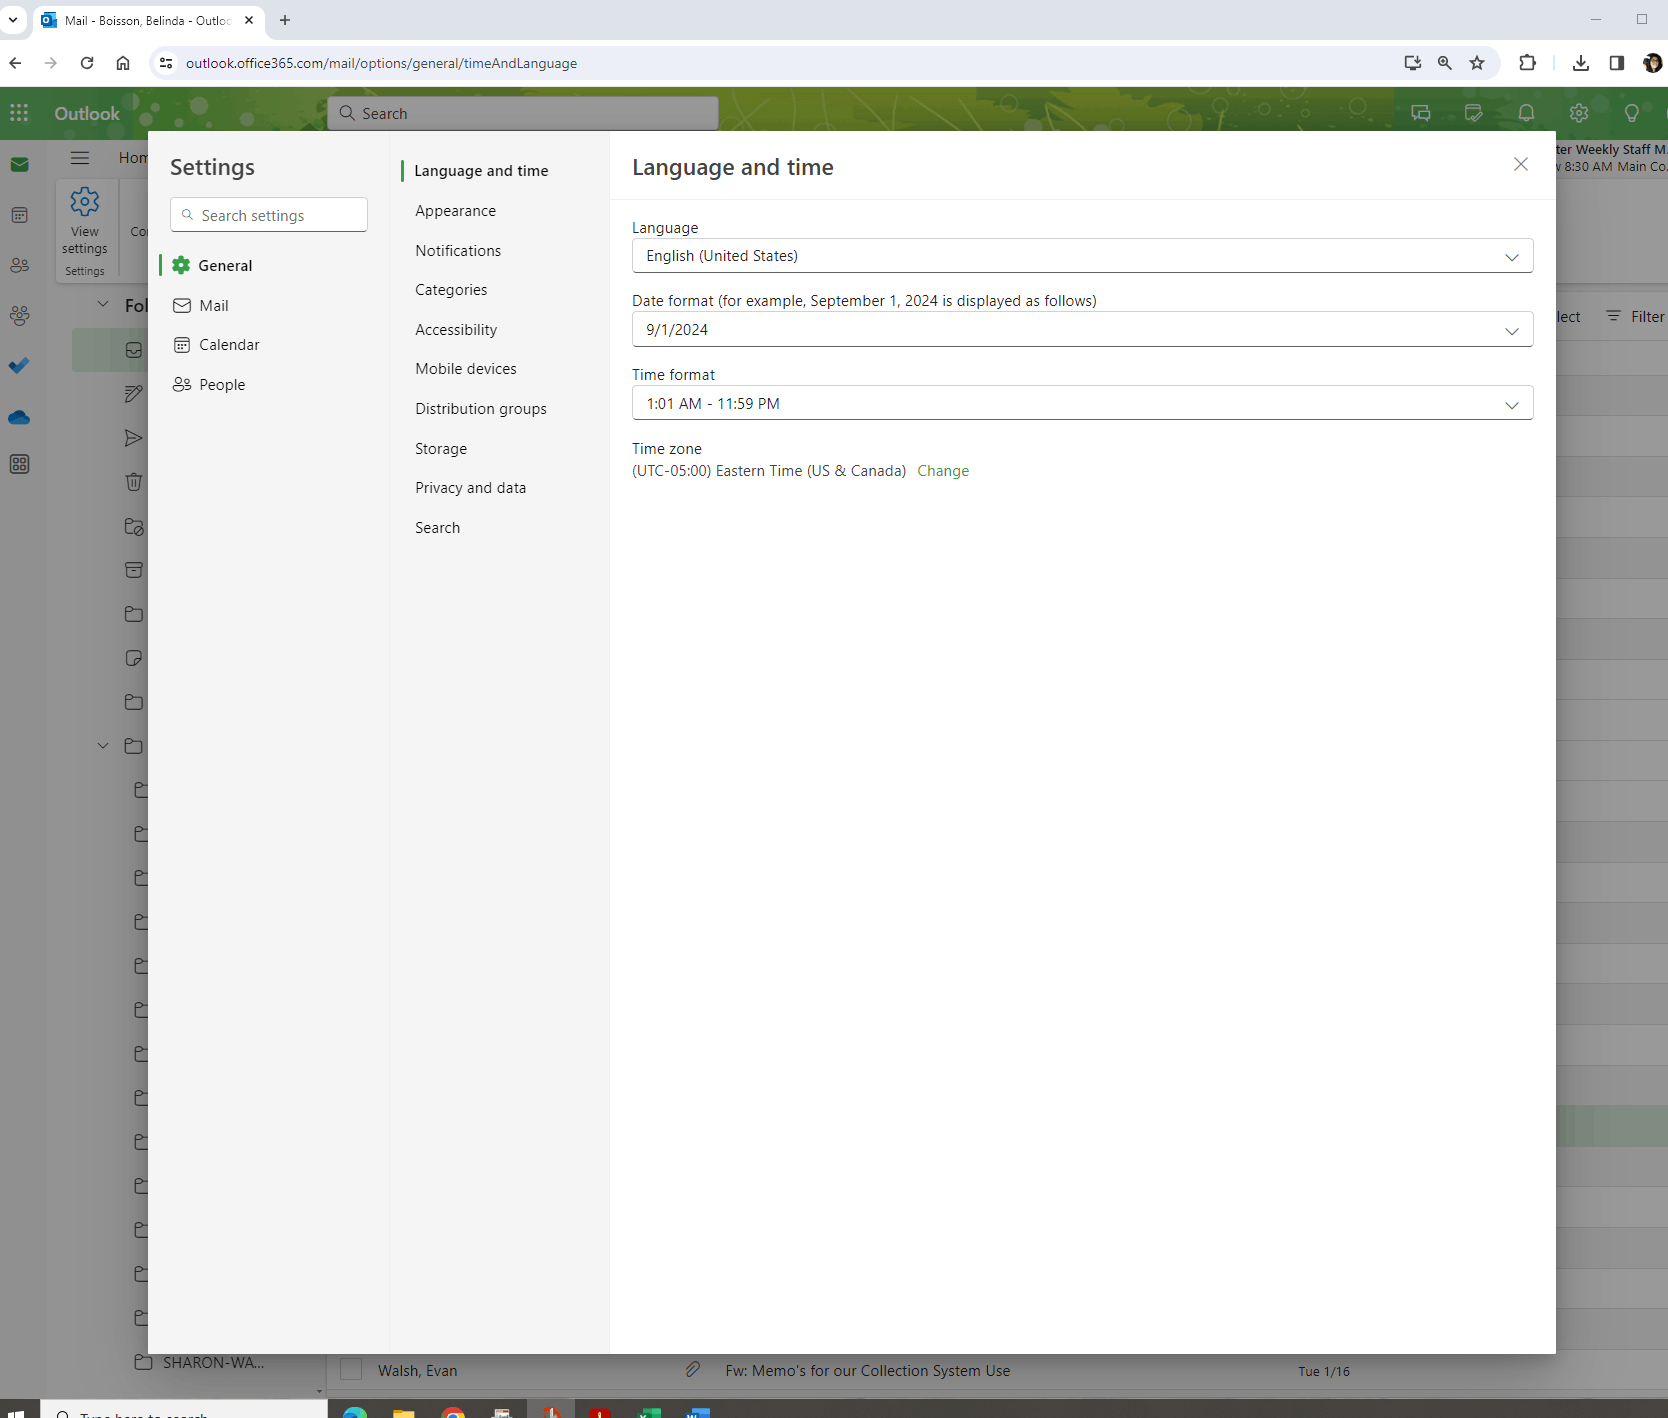Click the Search settings input field
1668x1418 pixels.
tap(269, 215)
